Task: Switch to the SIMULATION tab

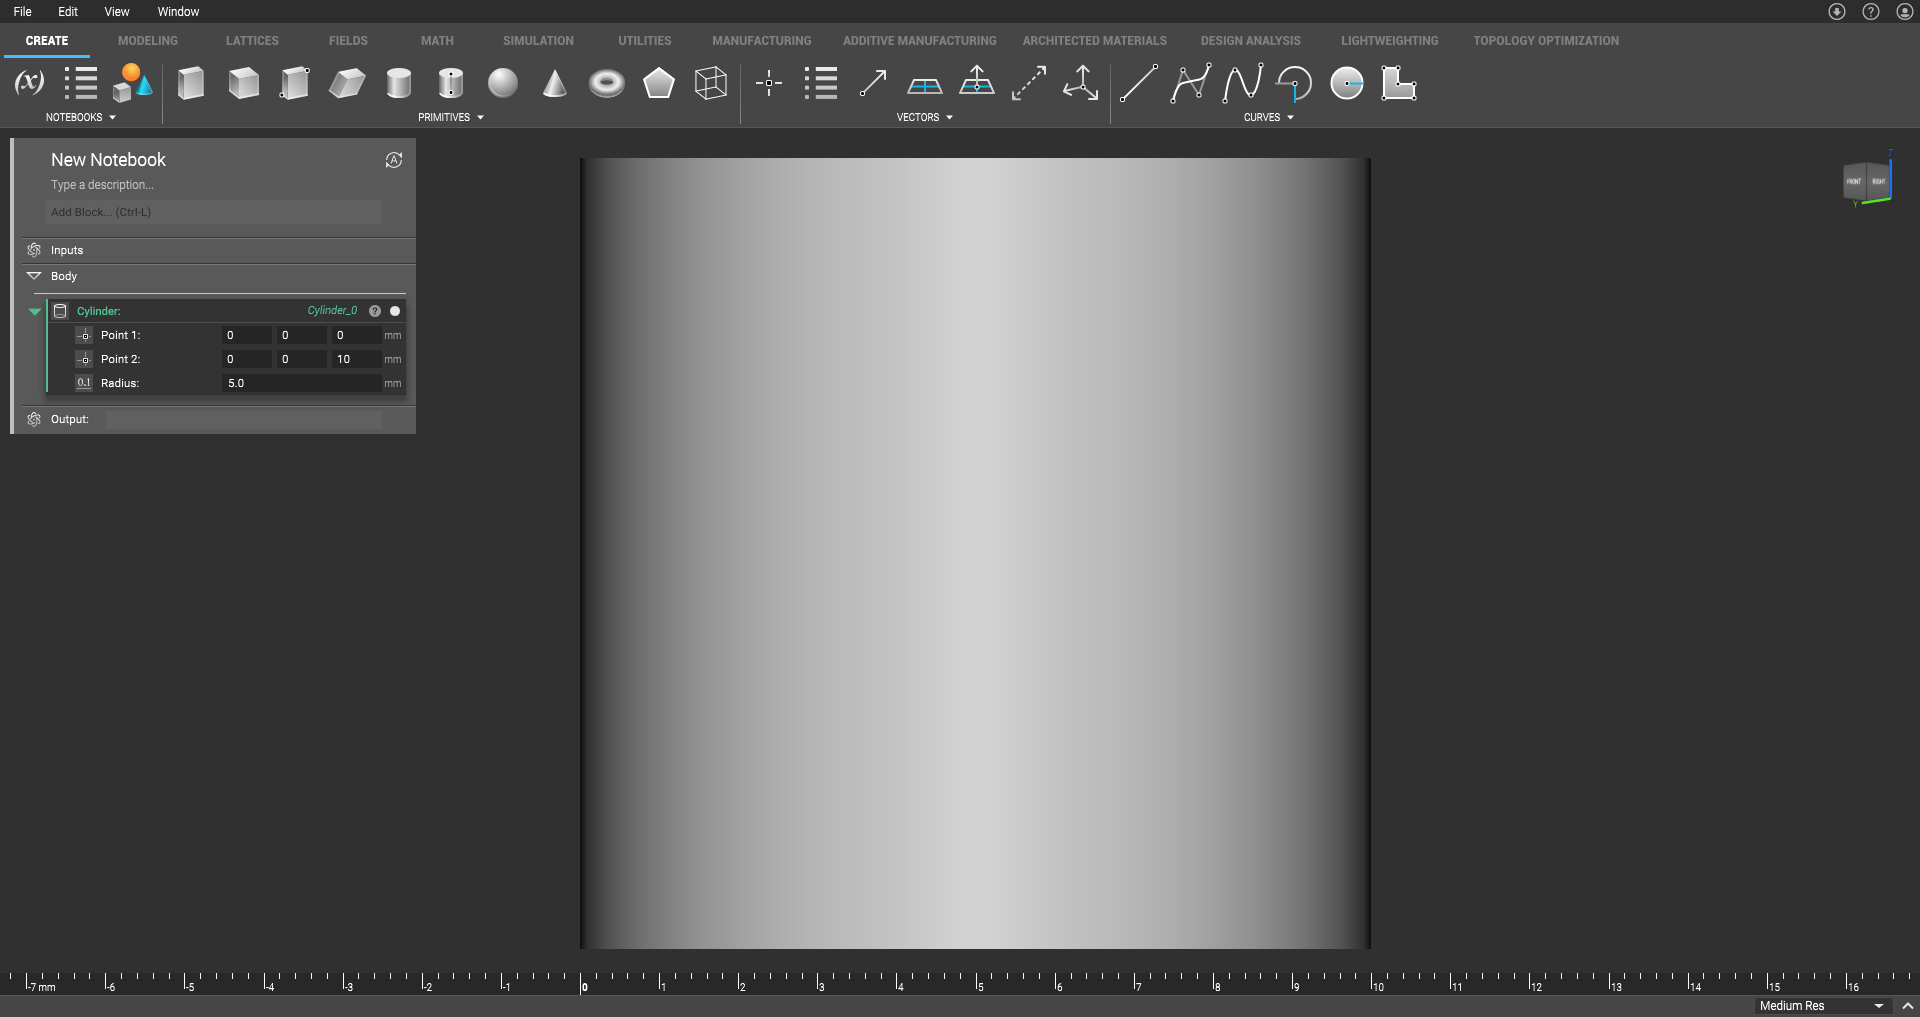Action: coord(538,41)
